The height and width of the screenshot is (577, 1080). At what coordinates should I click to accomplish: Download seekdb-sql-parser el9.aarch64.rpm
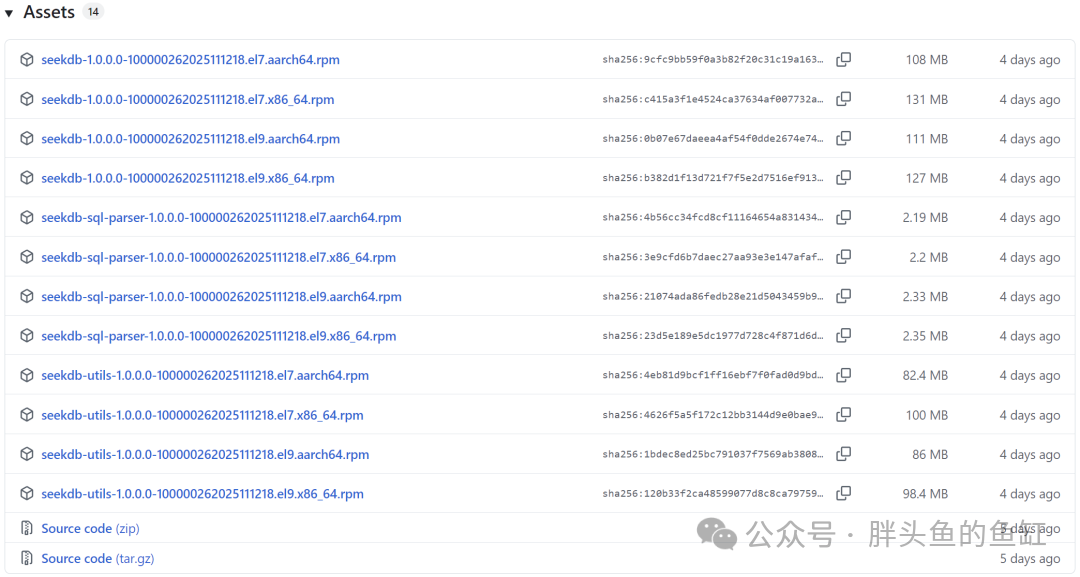point(221,296)
